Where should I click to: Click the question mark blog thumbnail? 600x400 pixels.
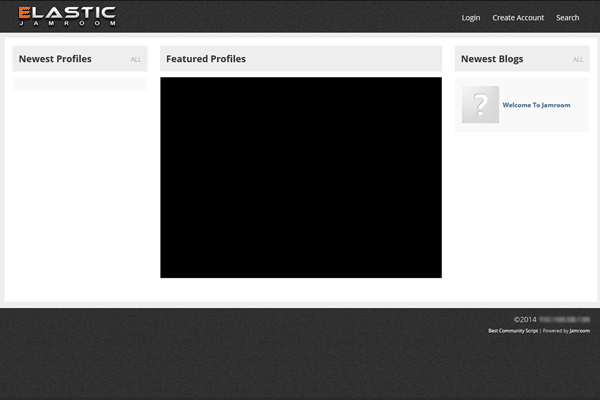[480, 105]
